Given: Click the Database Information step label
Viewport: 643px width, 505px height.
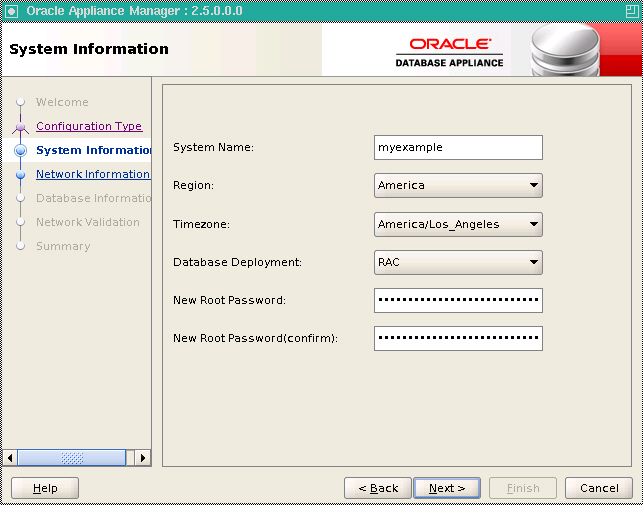Looking at the screenshot, I should click(x=93, y=198).
